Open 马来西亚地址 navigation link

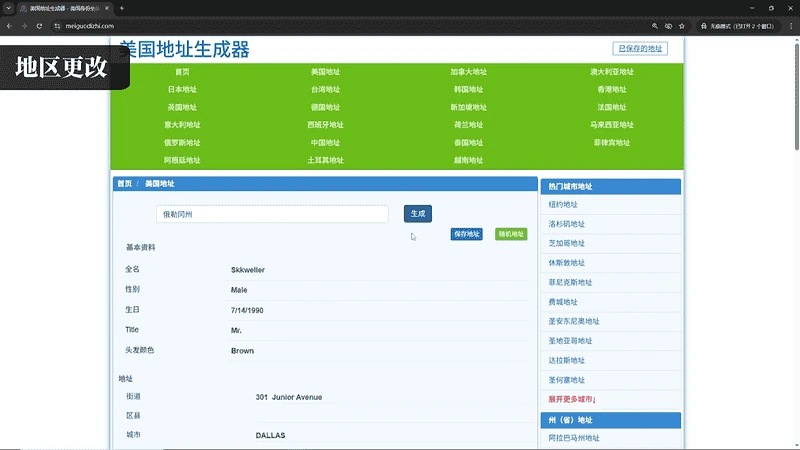(x=612, y=124)
